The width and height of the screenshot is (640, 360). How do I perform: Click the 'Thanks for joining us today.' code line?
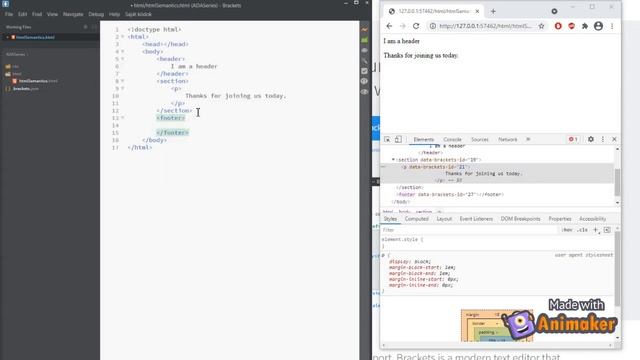pyautogui.click(x=236, y=96)
